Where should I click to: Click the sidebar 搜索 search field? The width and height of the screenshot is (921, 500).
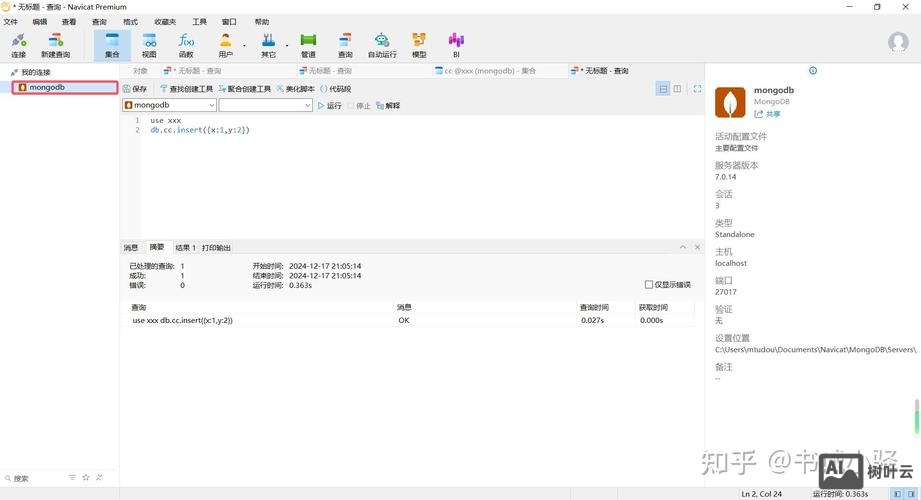(35, 478)
